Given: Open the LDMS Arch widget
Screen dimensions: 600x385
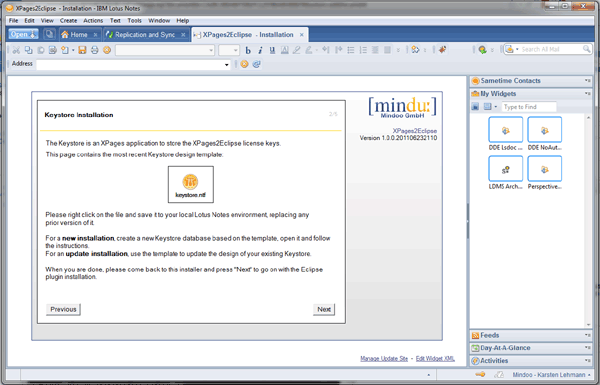Looking at the screenshot, I should pos(505,173).
